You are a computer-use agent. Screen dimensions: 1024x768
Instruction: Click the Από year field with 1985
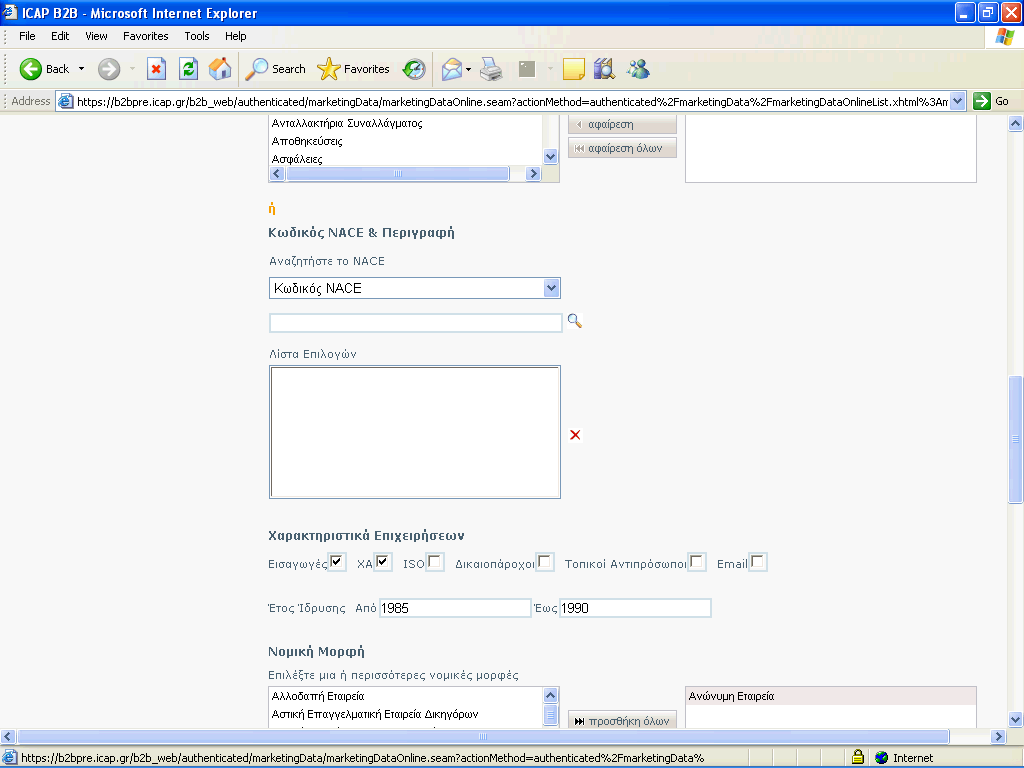coord(455,608)
